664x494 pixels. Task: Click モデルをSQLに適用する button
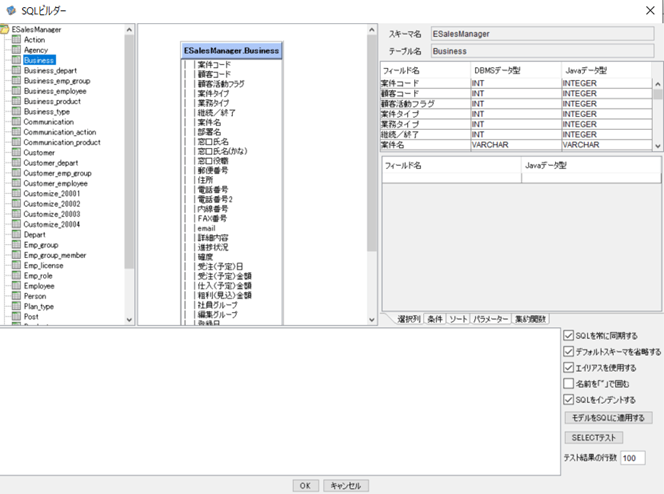click(x=608, y=418)
